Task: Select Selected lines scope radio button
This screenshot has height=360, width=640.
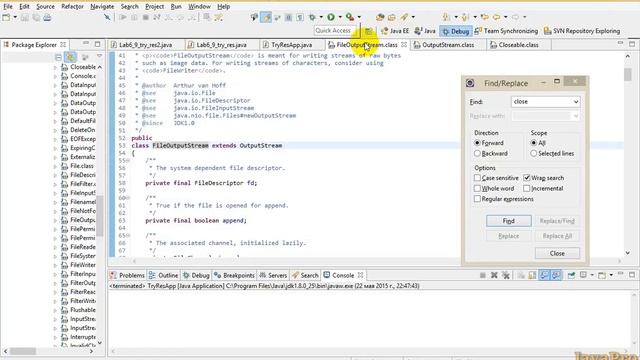Action: click(x=533, y=153)
